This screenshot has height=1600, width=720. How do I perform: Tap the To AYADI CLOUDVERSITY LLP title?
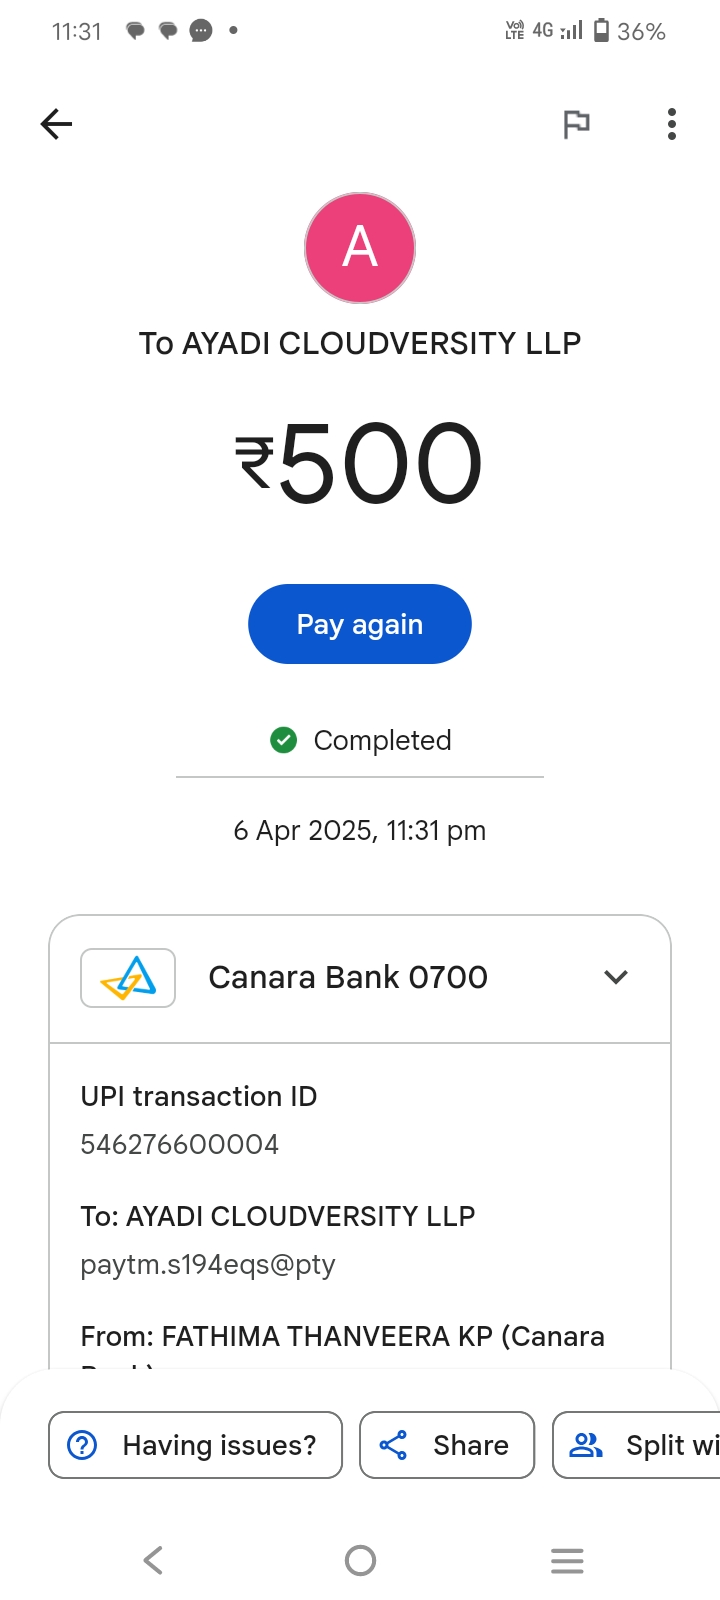[x=360, y=343]
